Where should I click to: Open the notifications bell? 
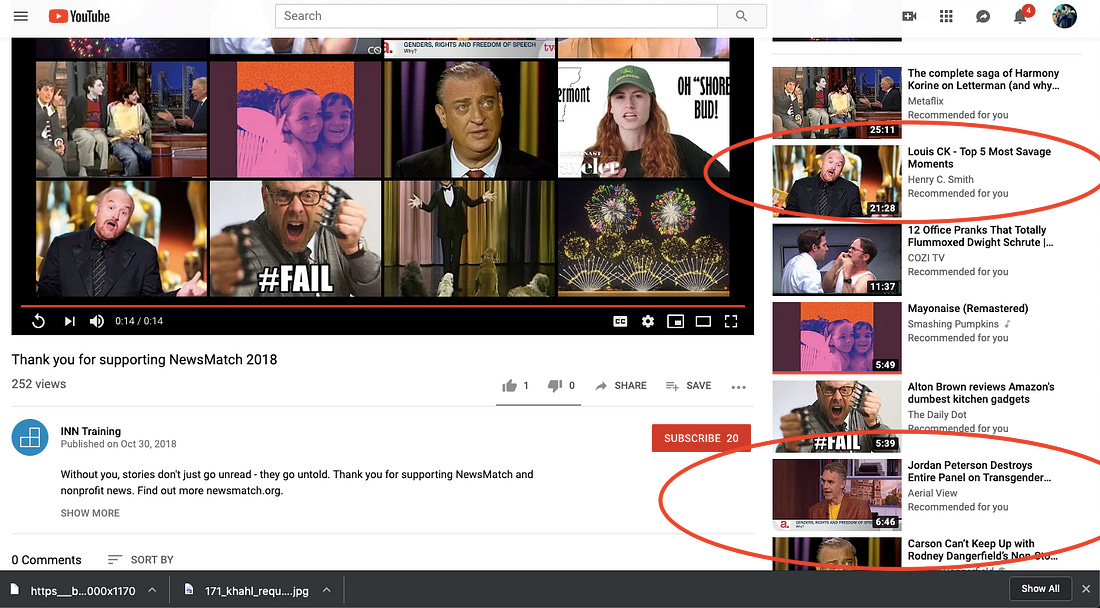pyautogui.click(x=1020, y=16)
